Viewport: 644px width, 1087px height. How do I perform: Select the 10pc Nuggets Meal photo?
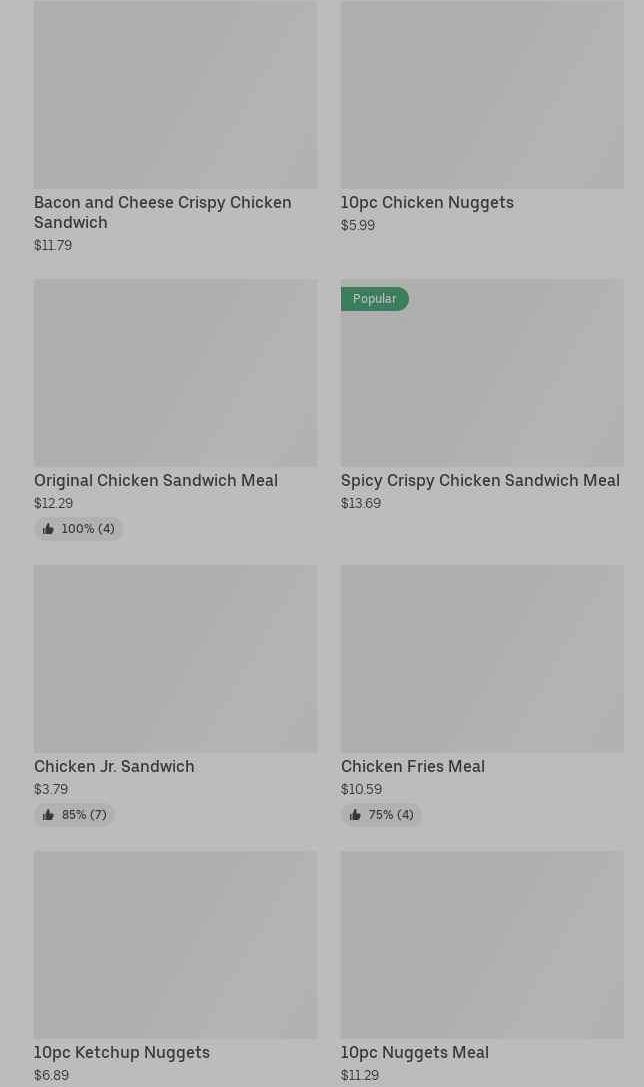[482, 944]
